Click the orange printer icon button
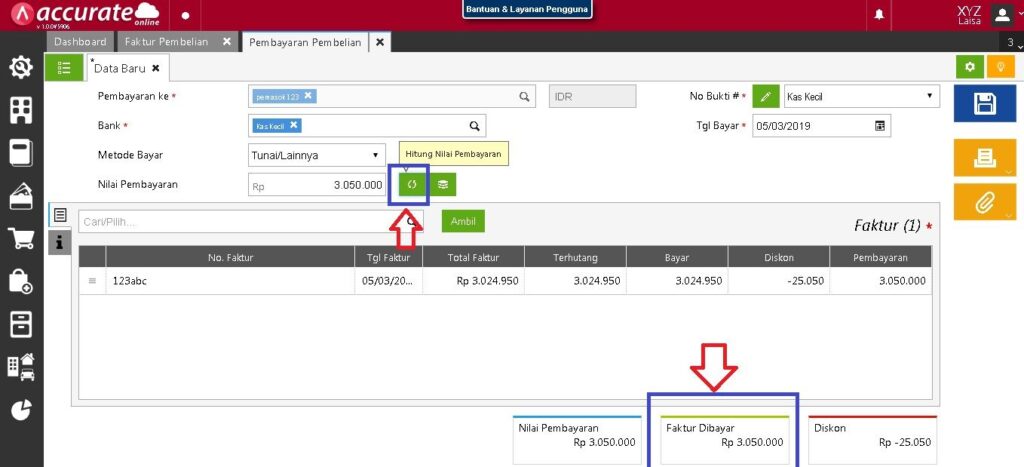This screenshot has width=1024, height=467. (x=984, y=158)
